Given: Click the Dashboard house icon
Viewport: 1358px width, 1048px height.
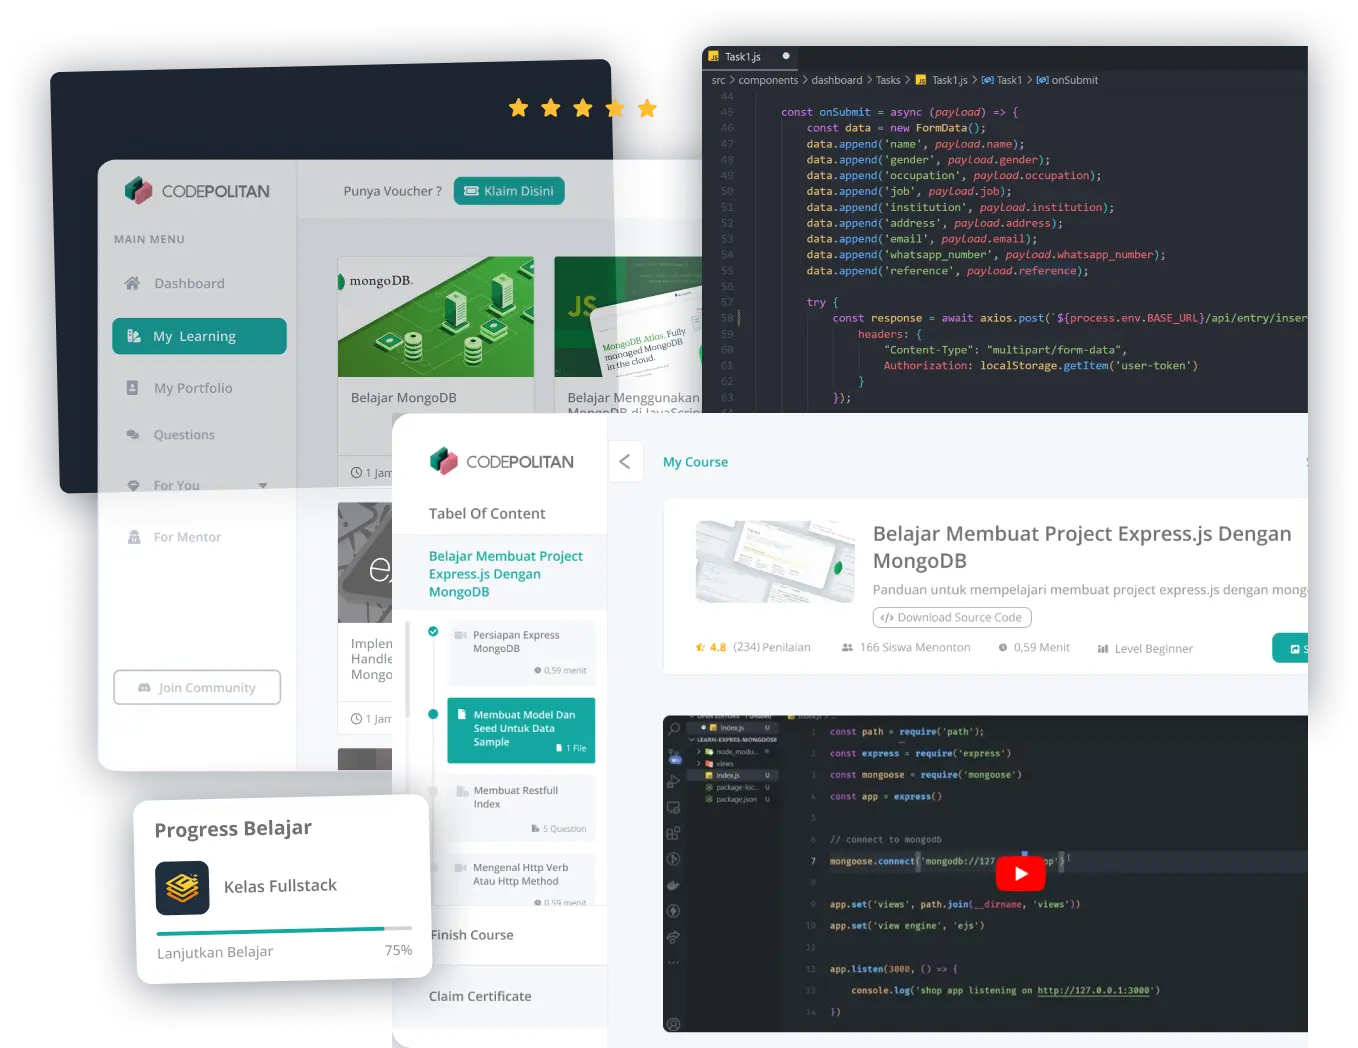Looking at the screenshot, I should (132, 283).
